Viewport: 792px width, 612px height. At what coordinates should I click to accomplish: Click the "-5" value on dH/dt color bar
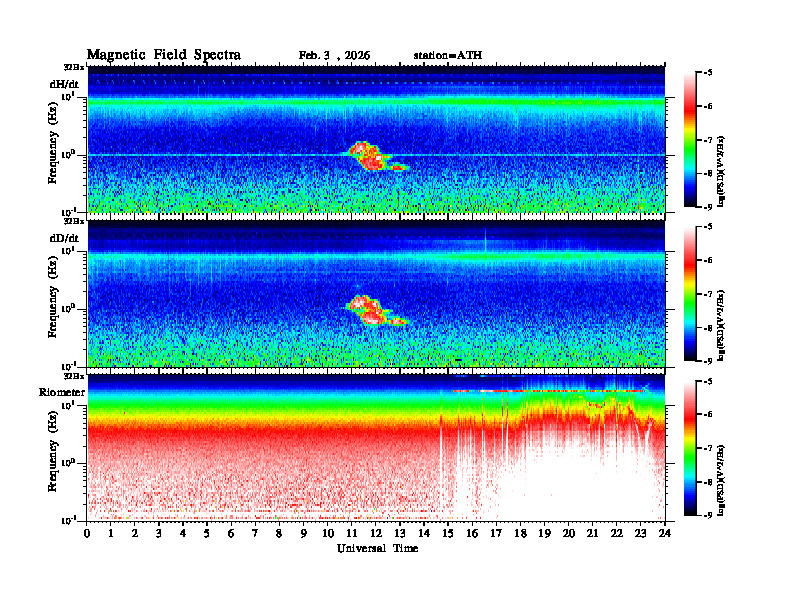pos(708,73)
